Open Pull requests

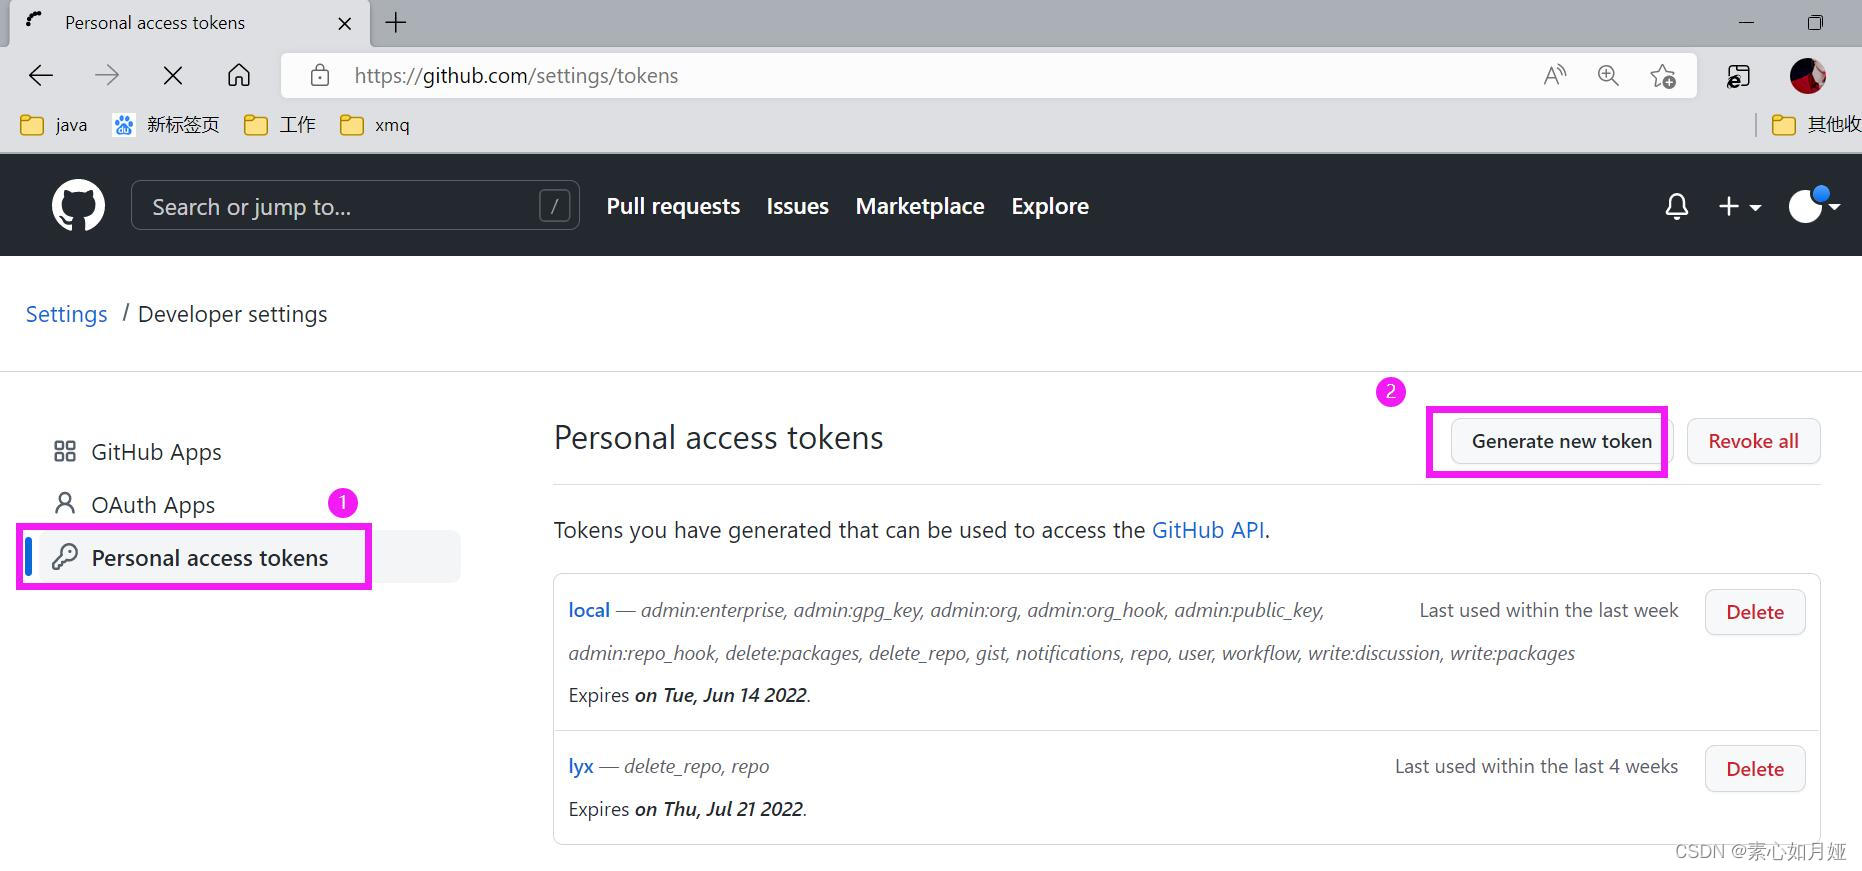coord(673,206)
